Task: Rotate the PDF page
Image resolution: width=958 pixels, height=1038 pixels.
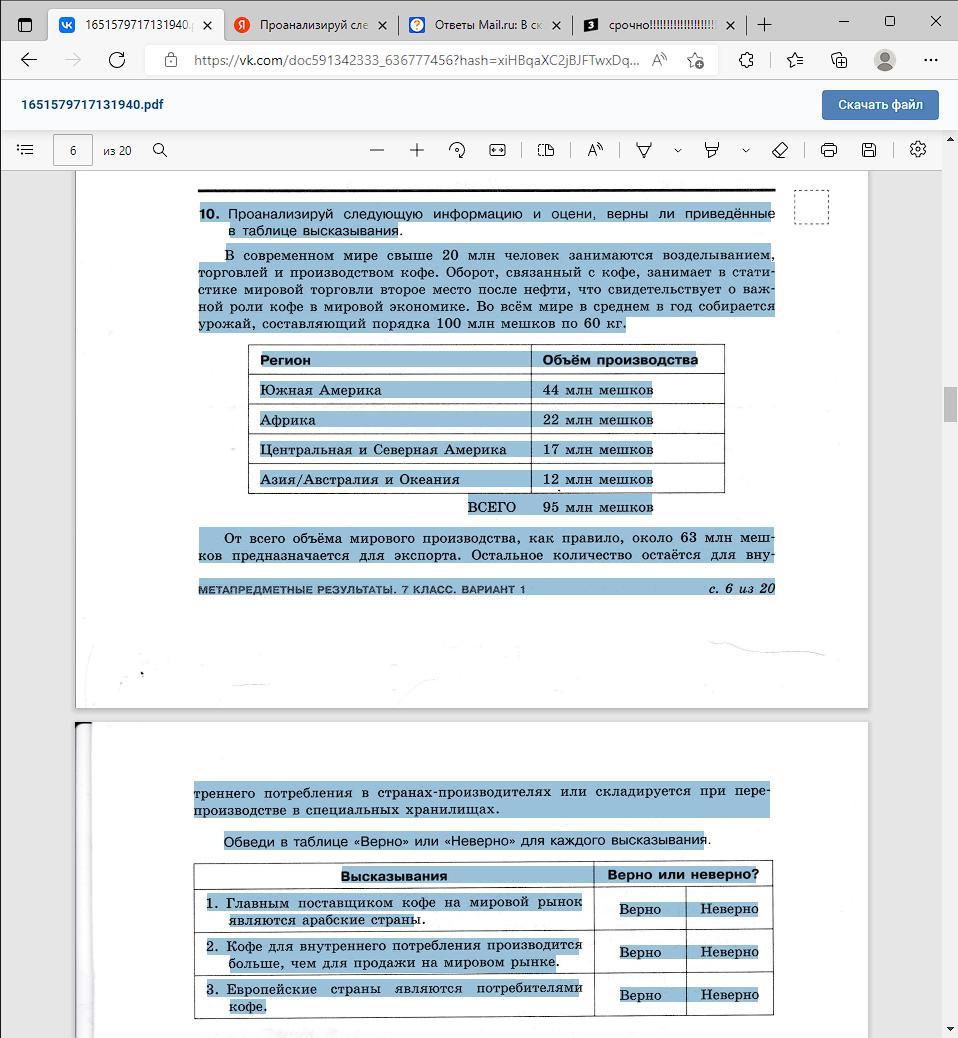Action: 457,150
